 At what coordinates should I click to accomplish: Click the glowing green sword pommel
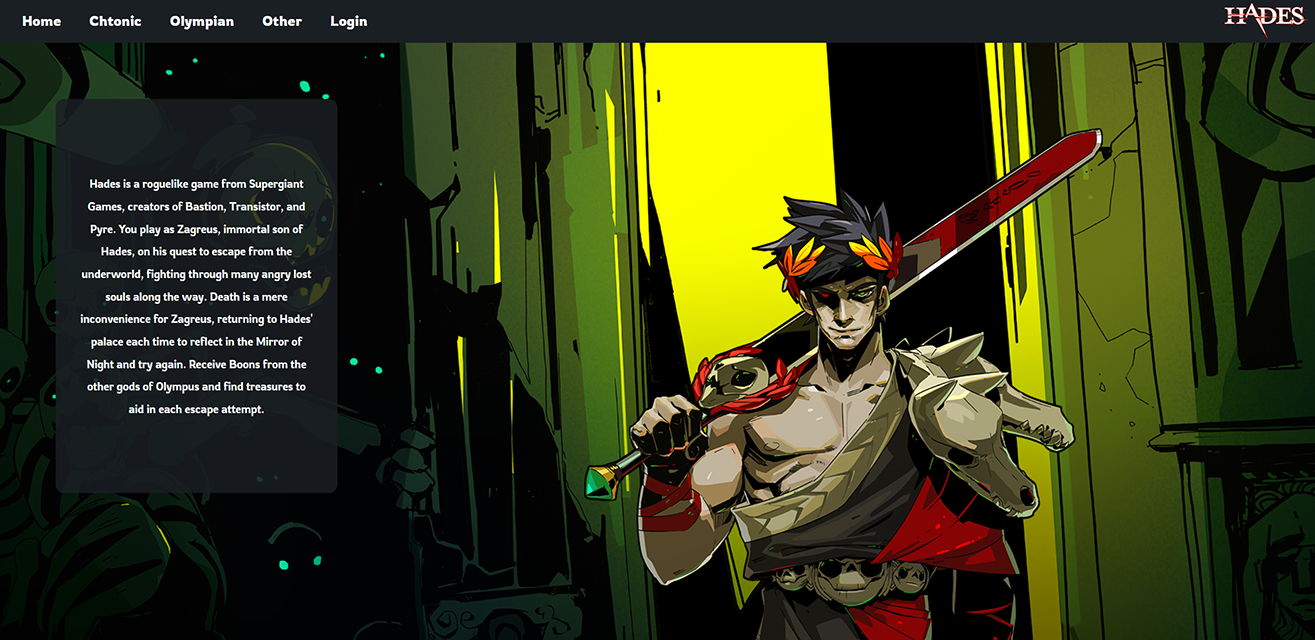pos(603,485)
